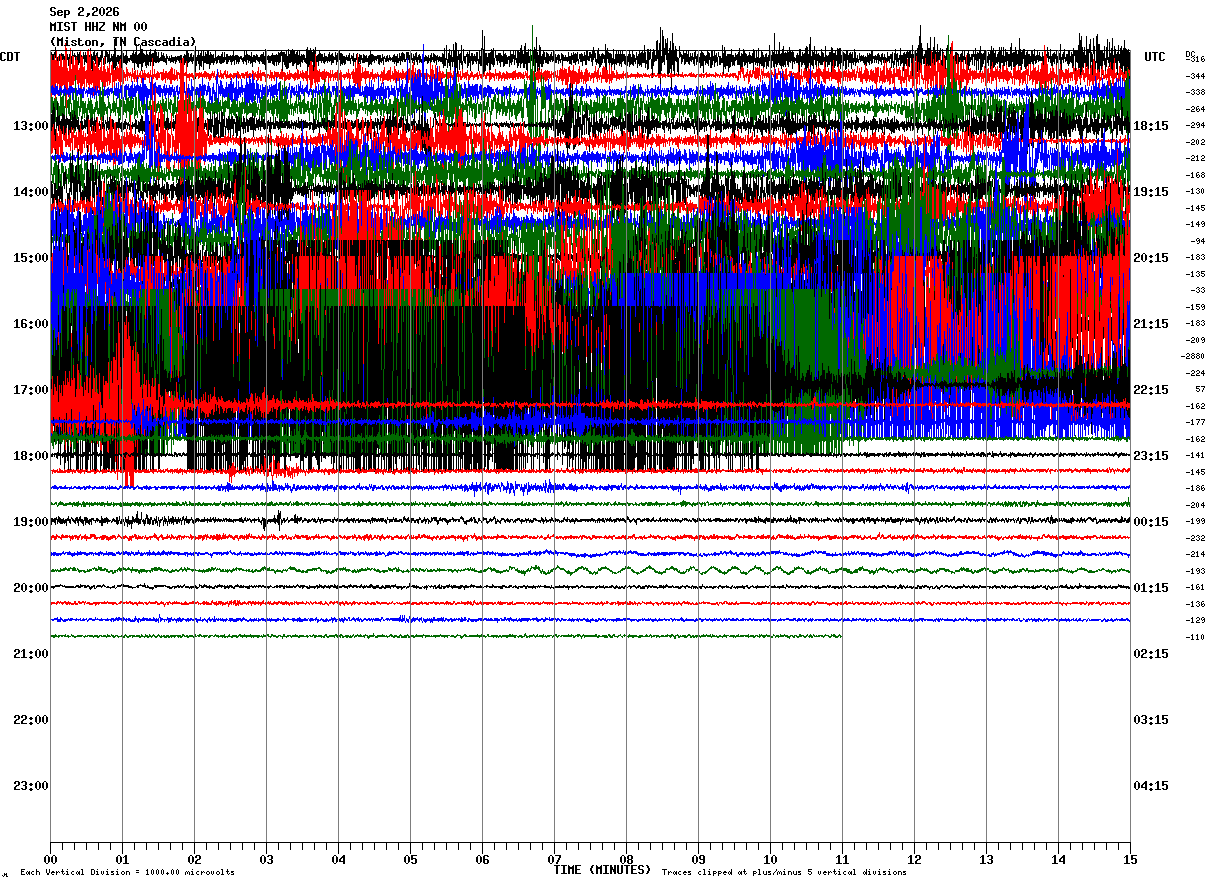Select the 04:15 UTC hour label

coord(1150,786)
